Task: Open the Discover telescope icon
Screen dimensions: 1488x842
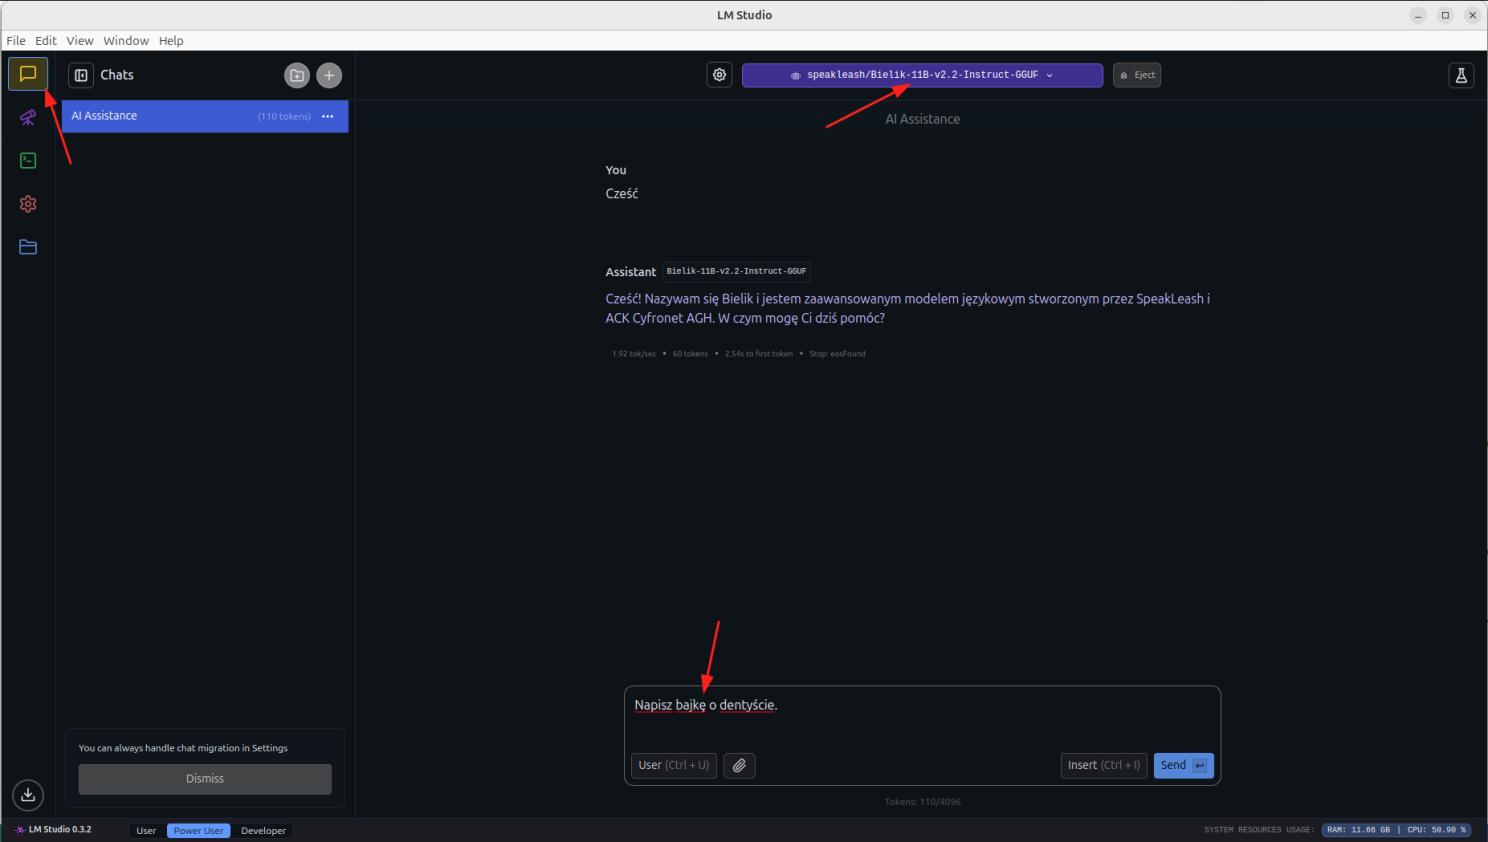Action: pyautogui.click(x=28, y=118)
